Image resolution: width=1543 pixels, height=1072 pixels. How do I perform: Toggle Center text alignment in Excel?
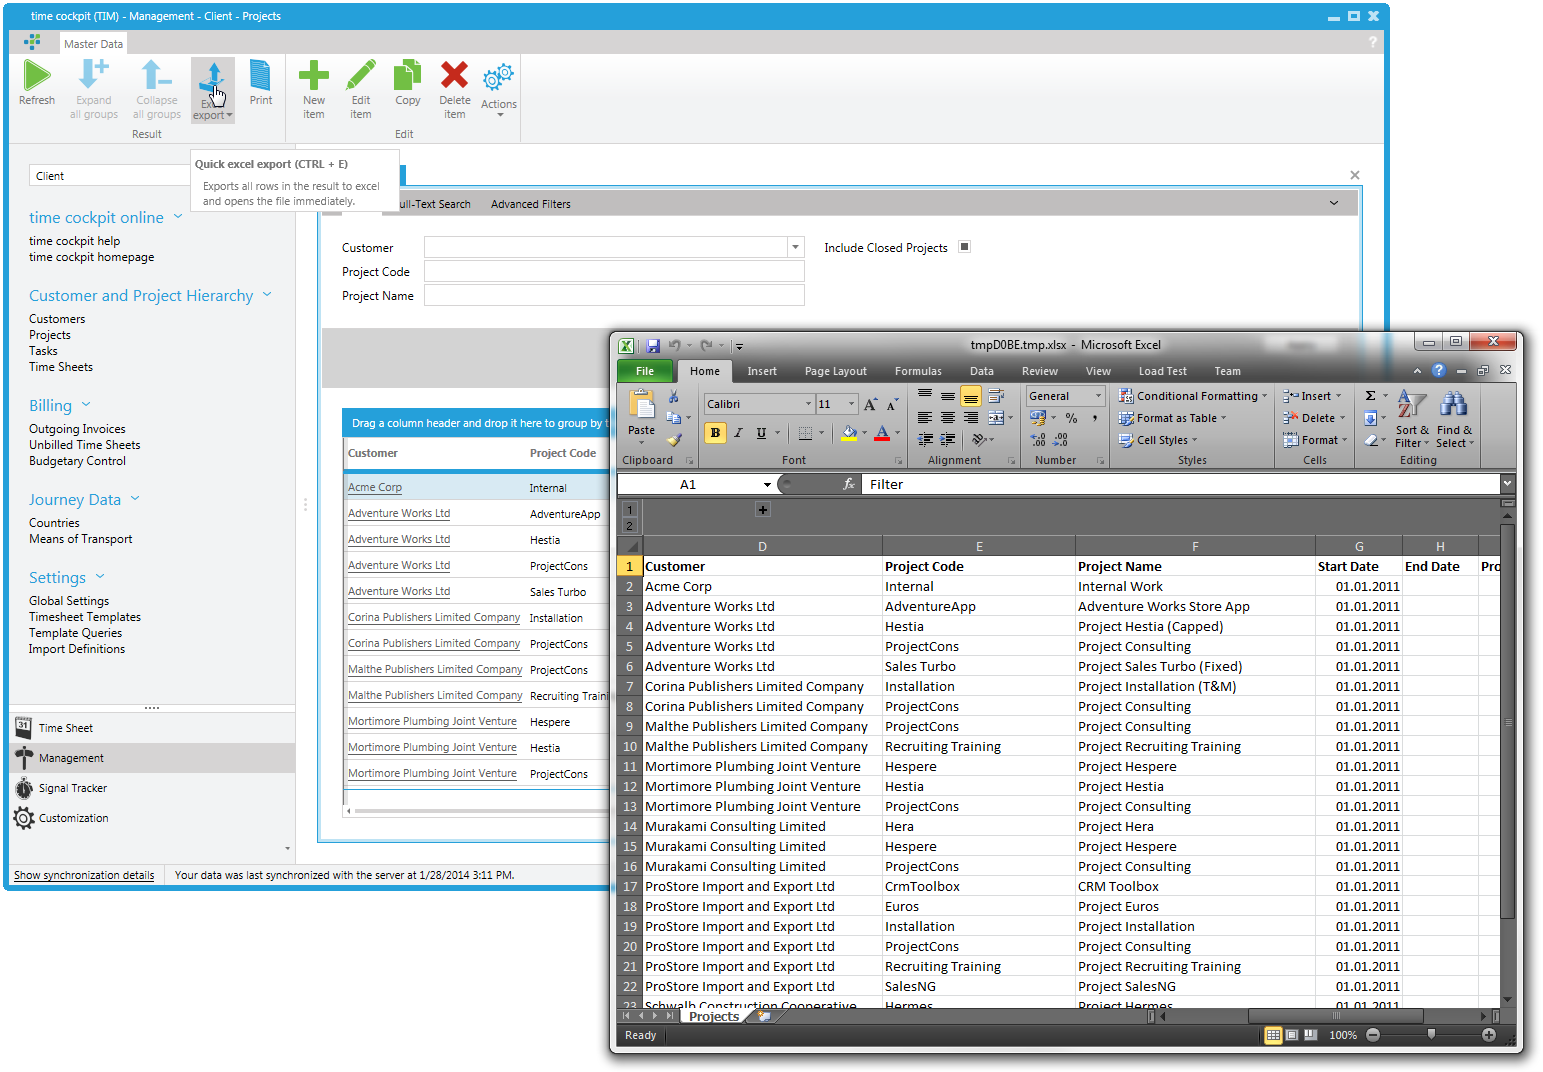[x=947, y=418]
